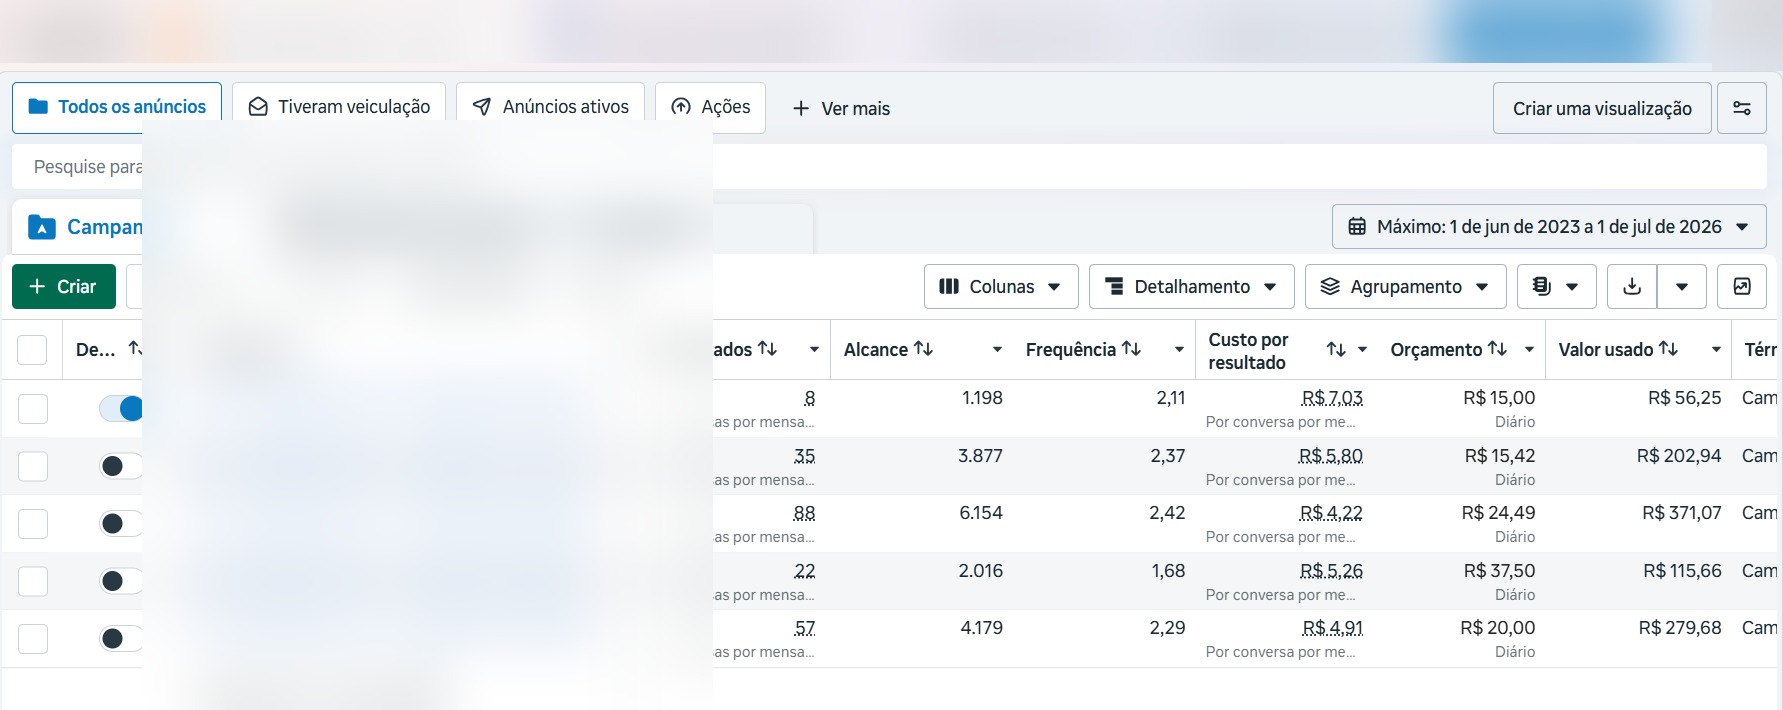
Task: Open Orçamento column options arrow
Action: point(1529,349)
